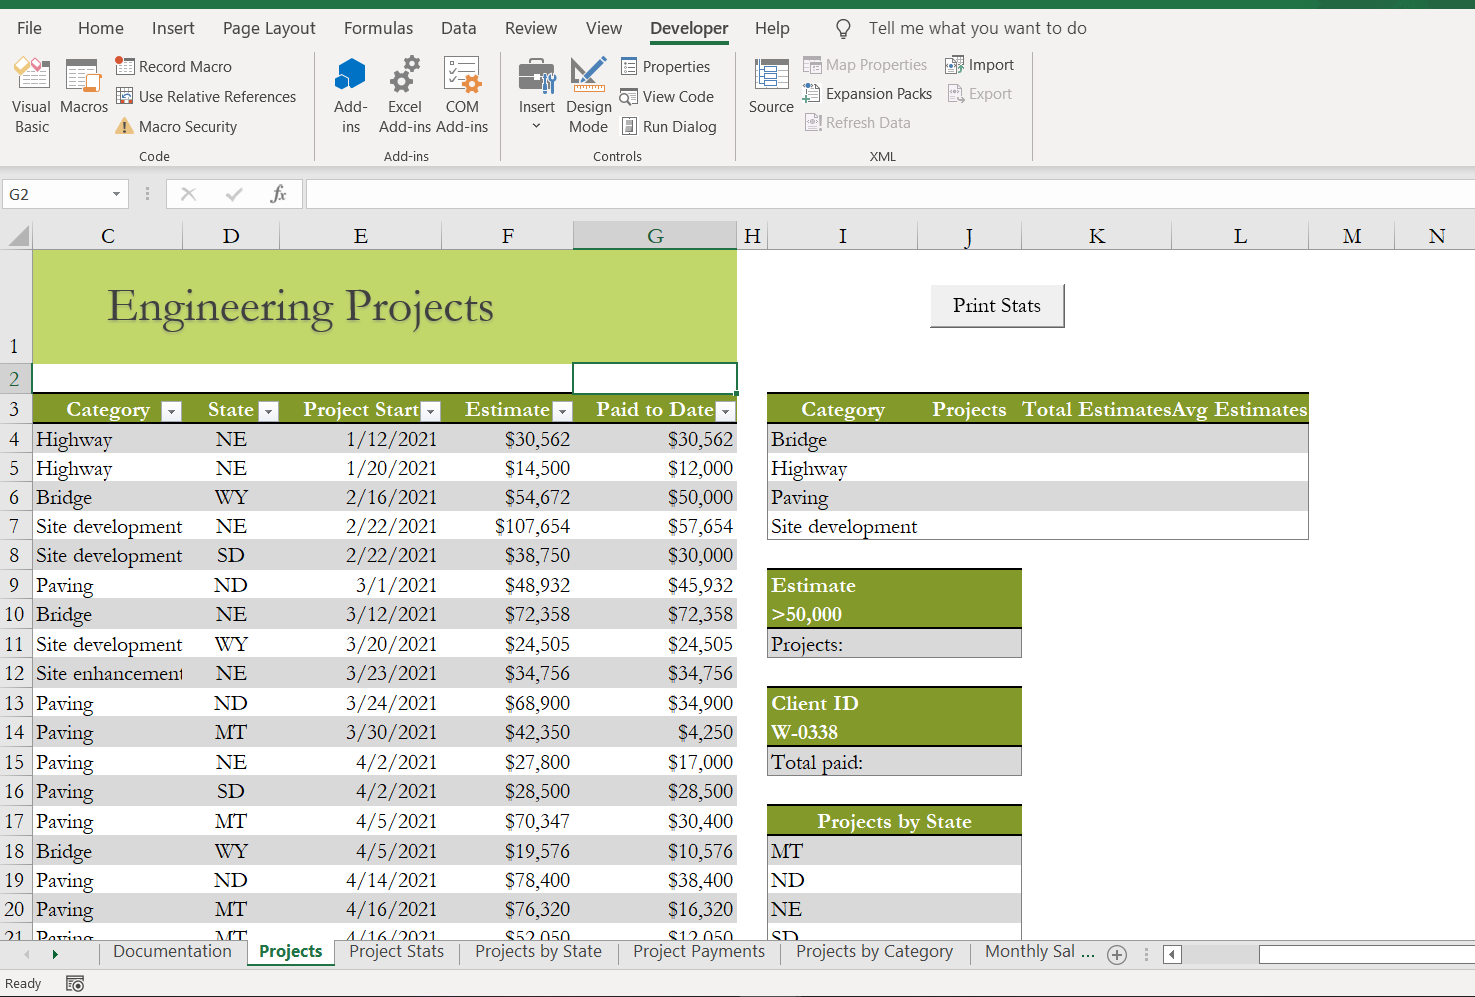This screenshot has width=1475, height=997.
Task: Select row 7 header
Action: 15,527
